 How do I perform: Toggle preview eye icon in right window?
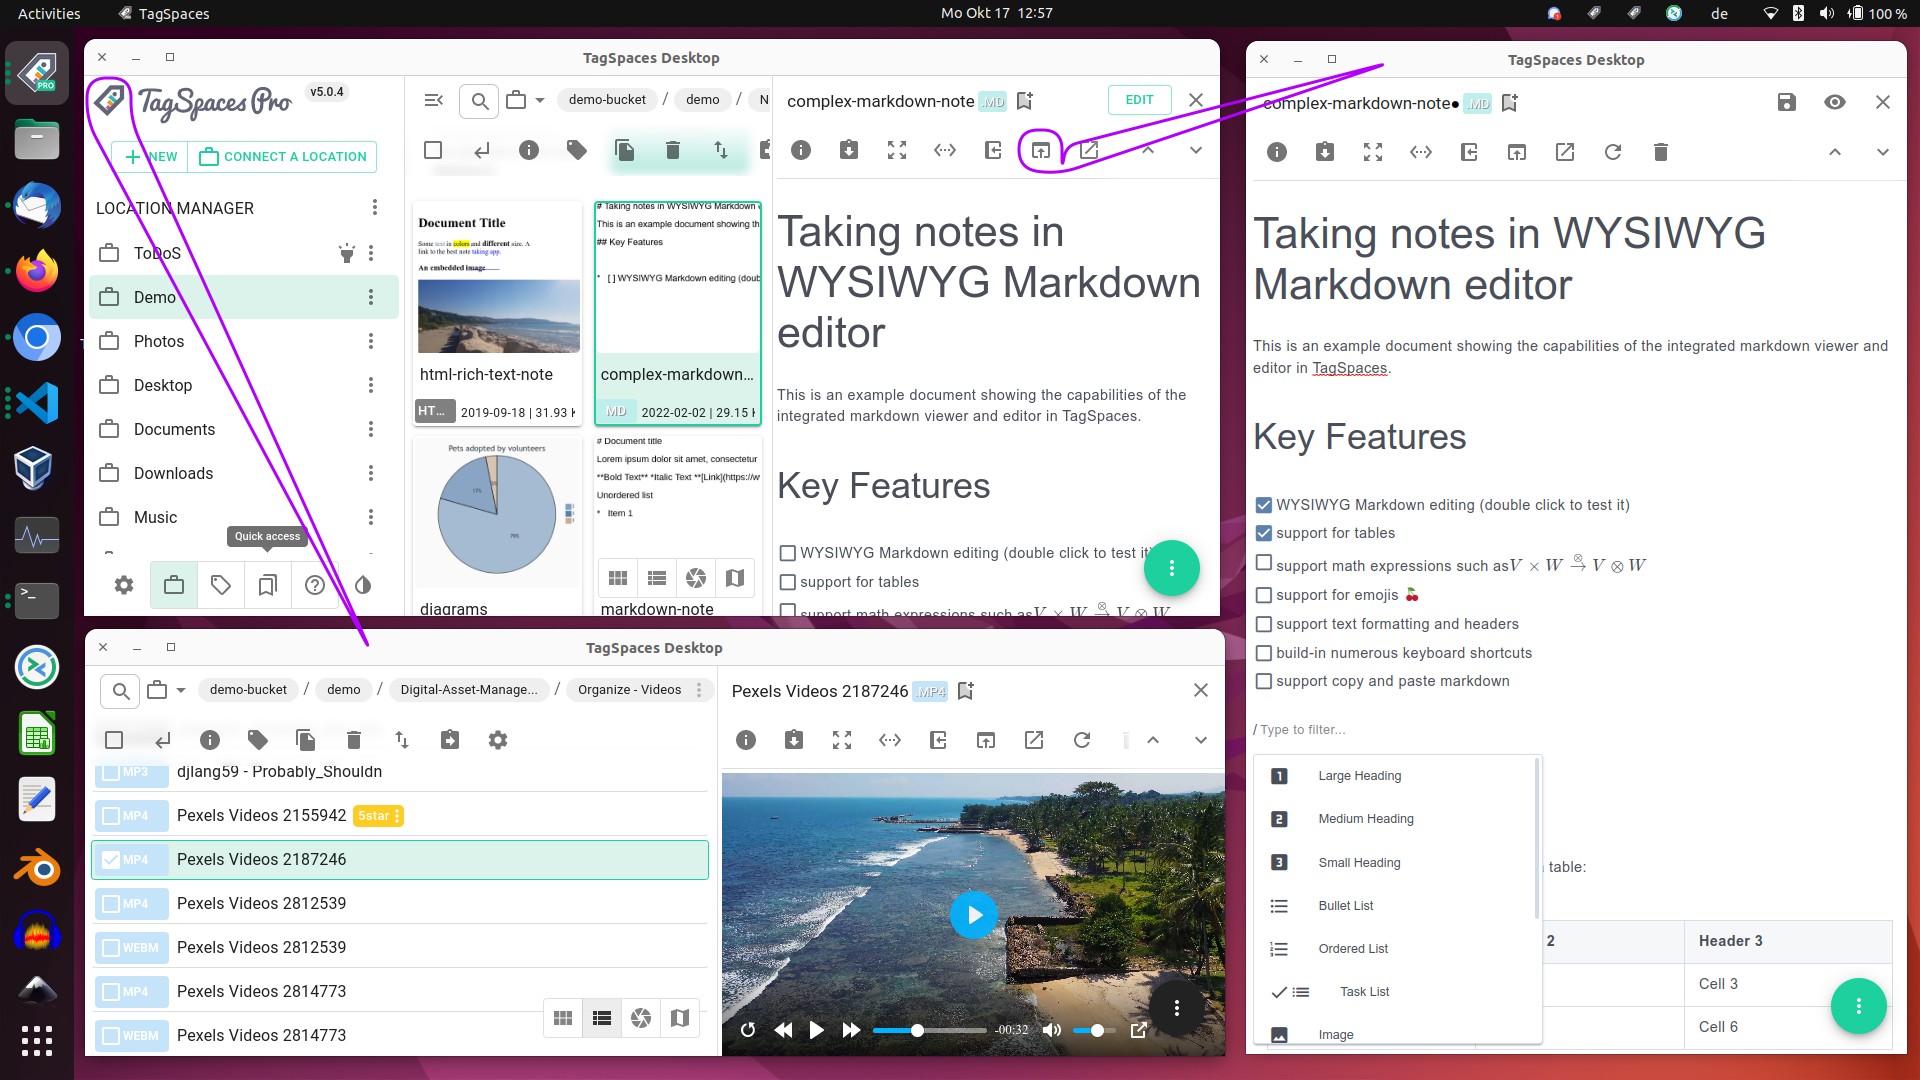pos(1834,102)
